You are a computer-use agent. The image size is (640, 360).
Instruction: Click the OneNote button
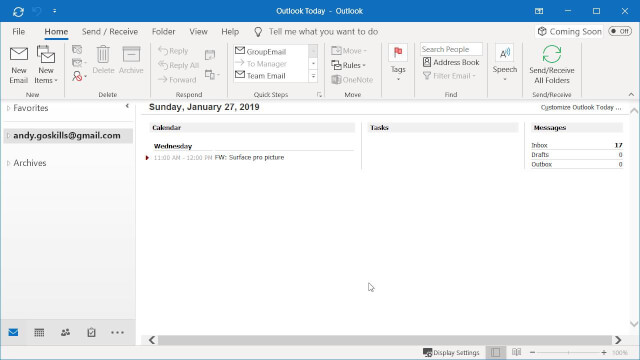point(352,80)
